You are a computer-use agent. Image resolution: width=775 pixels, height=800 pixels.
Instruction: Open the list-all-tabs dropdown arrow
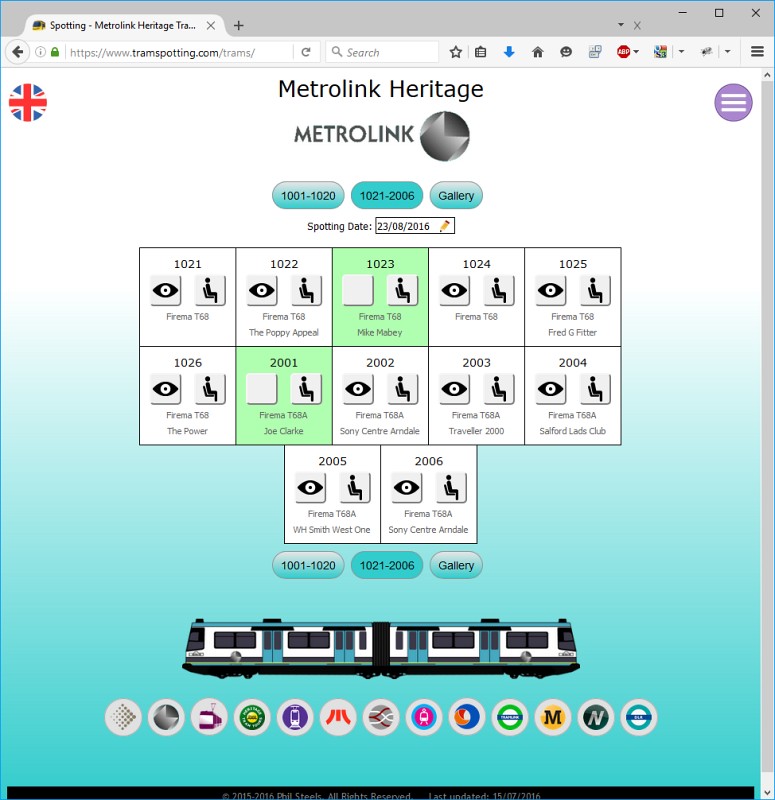(621, 24)
